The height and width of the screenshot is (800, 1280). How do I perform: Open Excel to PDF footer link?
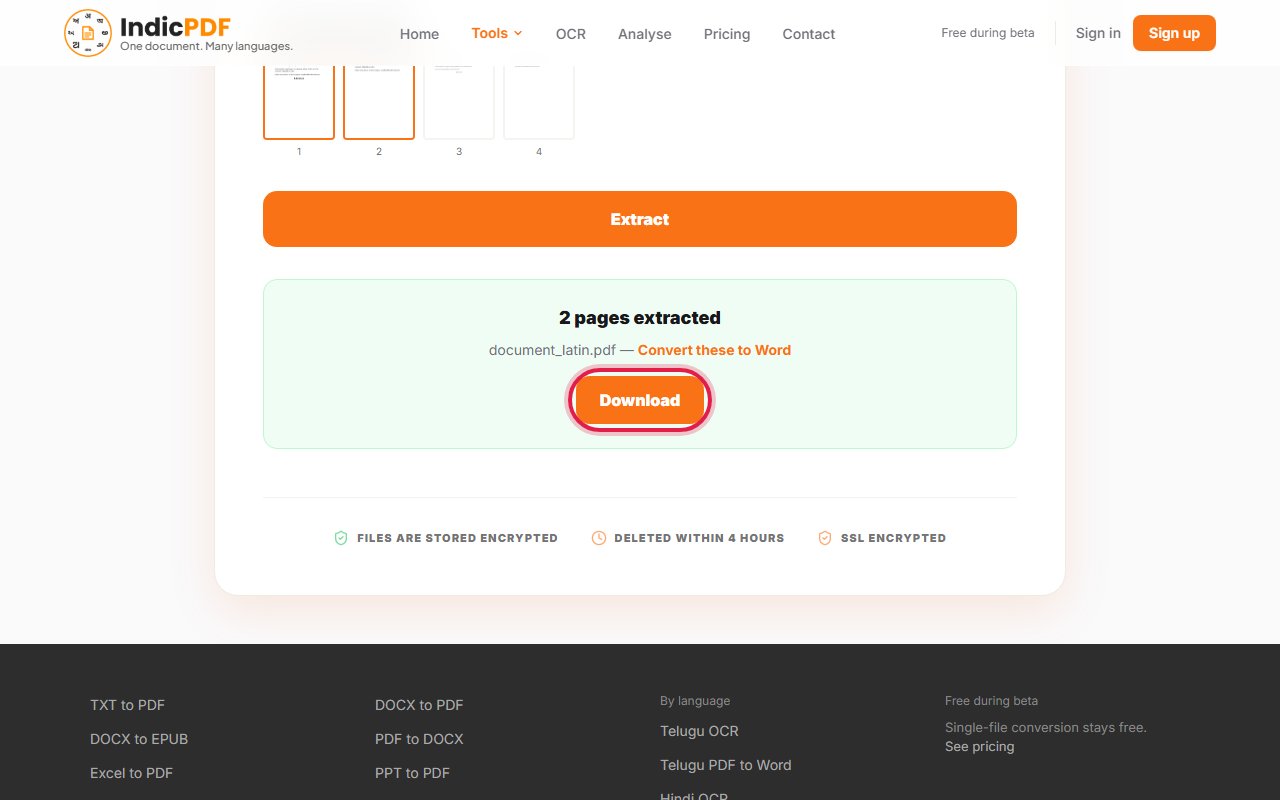coord(131,773)
